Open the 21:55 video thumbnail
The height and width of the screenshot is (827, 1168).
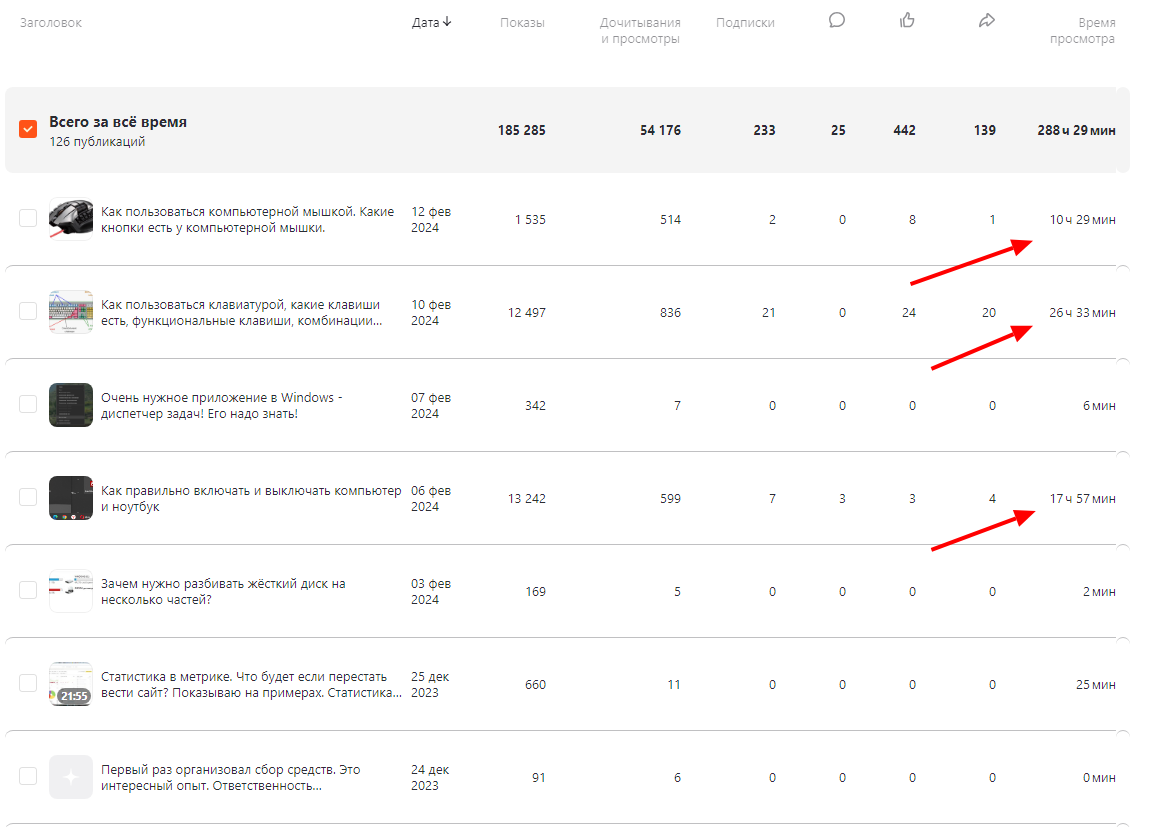71,684
